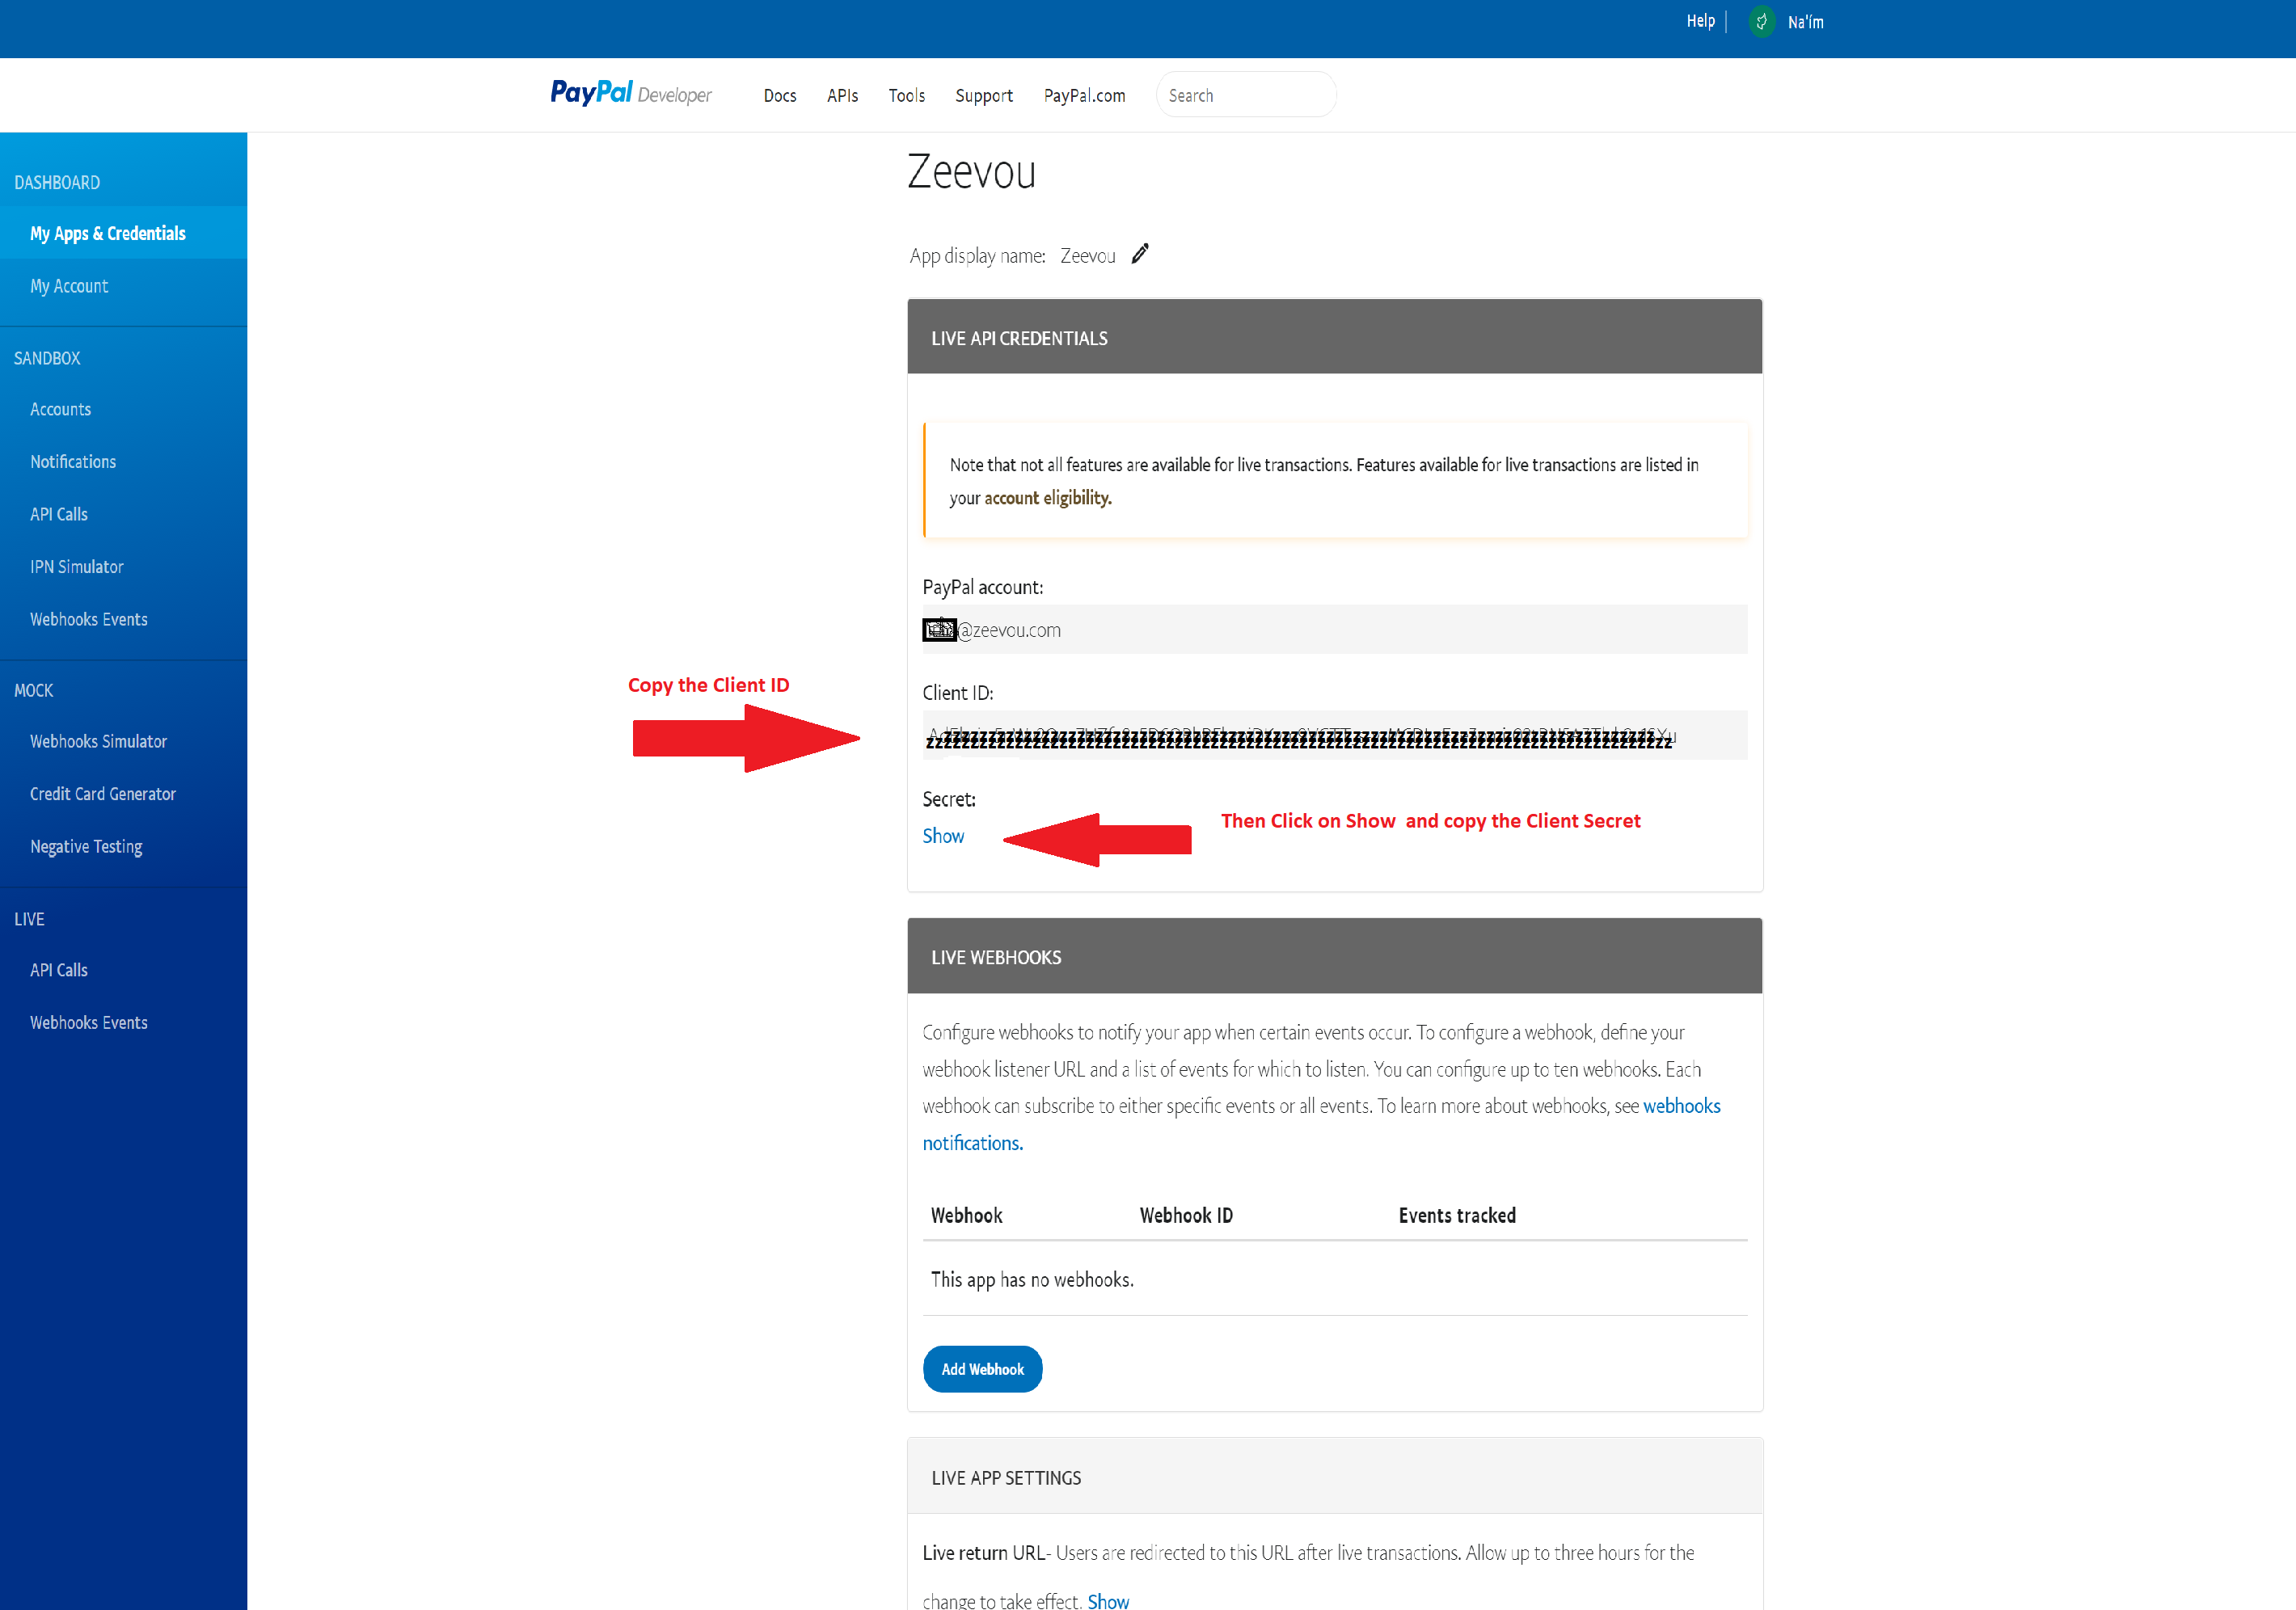Open the Docs menu
Image resolution: width=2296 pixels, height=1610 pixels.
click(780, 95)
